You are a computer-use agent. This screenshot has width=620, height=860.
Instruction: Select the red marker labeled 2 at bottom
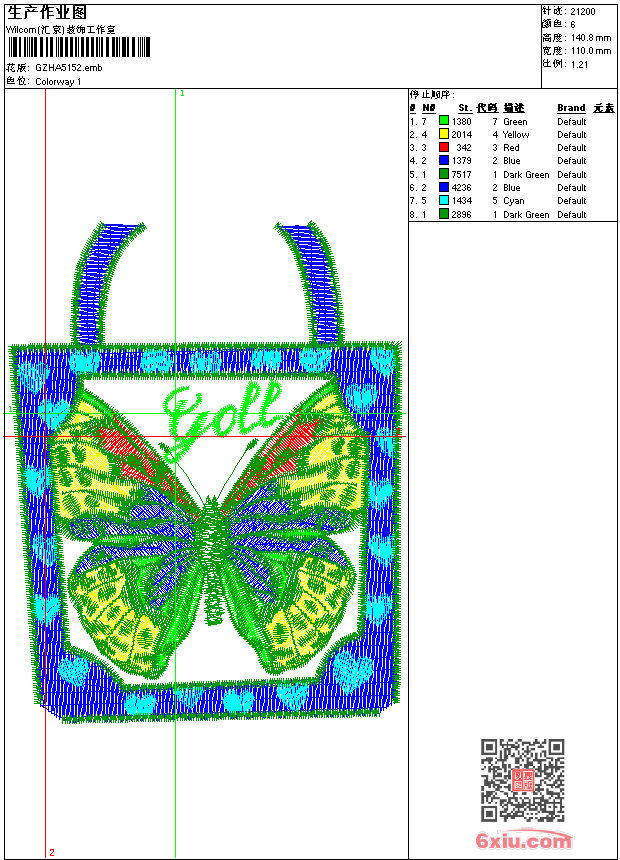pyautogui.click(x=52, y=852)
